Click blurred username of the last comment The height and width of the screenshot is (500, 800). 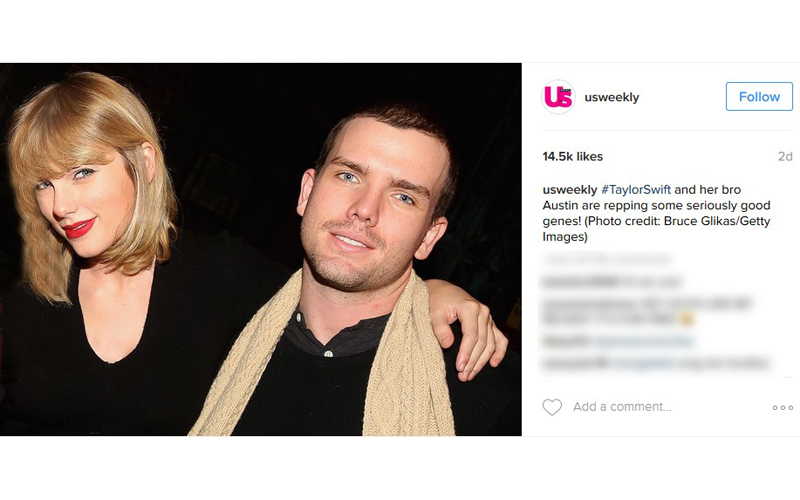coord(576,363)
